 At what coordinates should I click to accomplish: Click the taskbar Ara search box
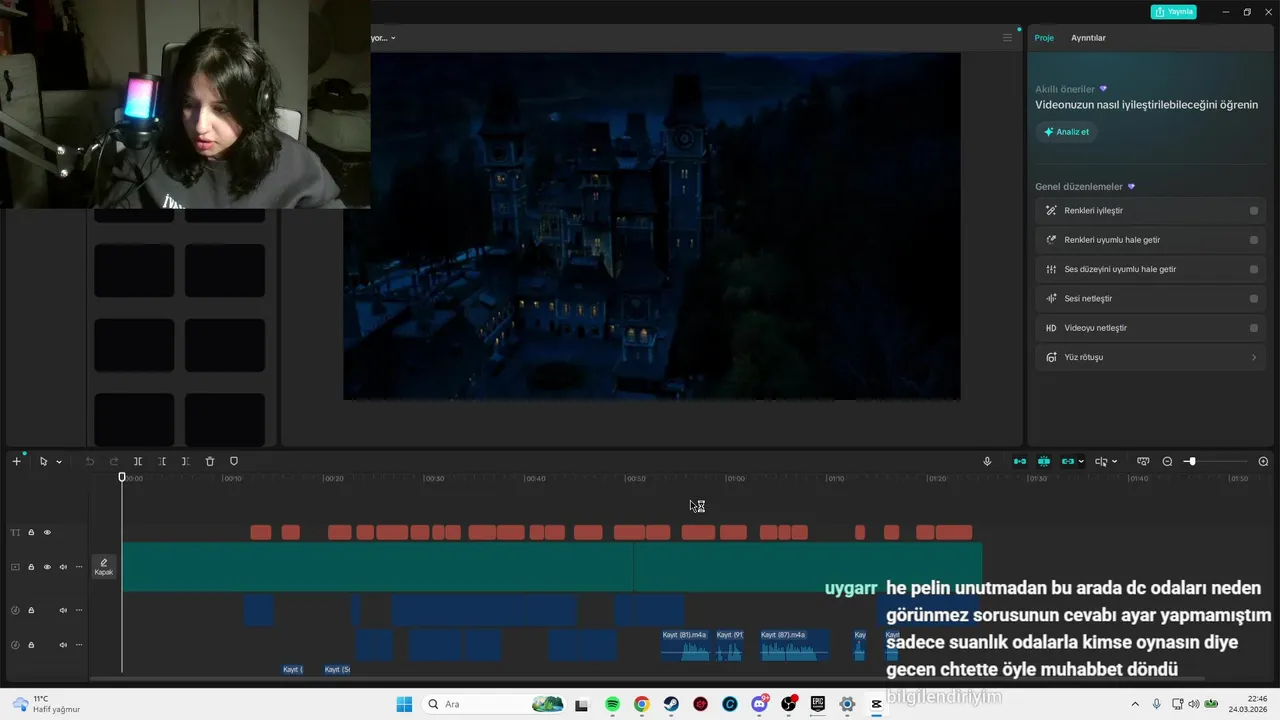coord(493,704)
